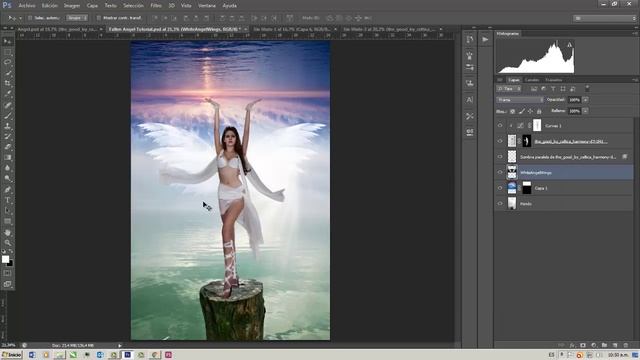The width and height of the screenshot is (640, 360).
Task: Open the Relleno value dropdown arrow
Action: tap(585, 111)
